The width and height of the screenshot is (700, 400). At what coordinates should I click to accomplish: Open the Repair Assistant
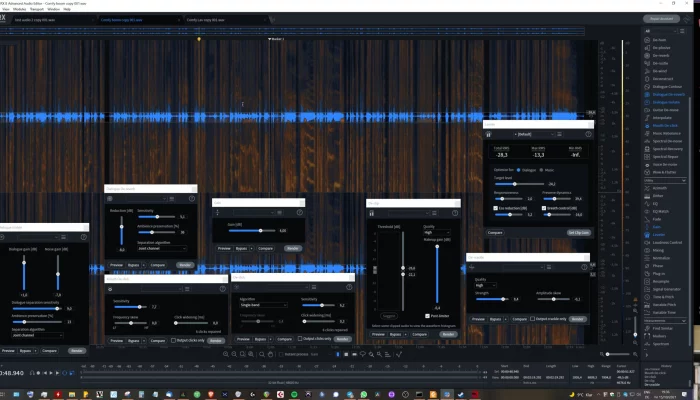[x=661, y=19]
